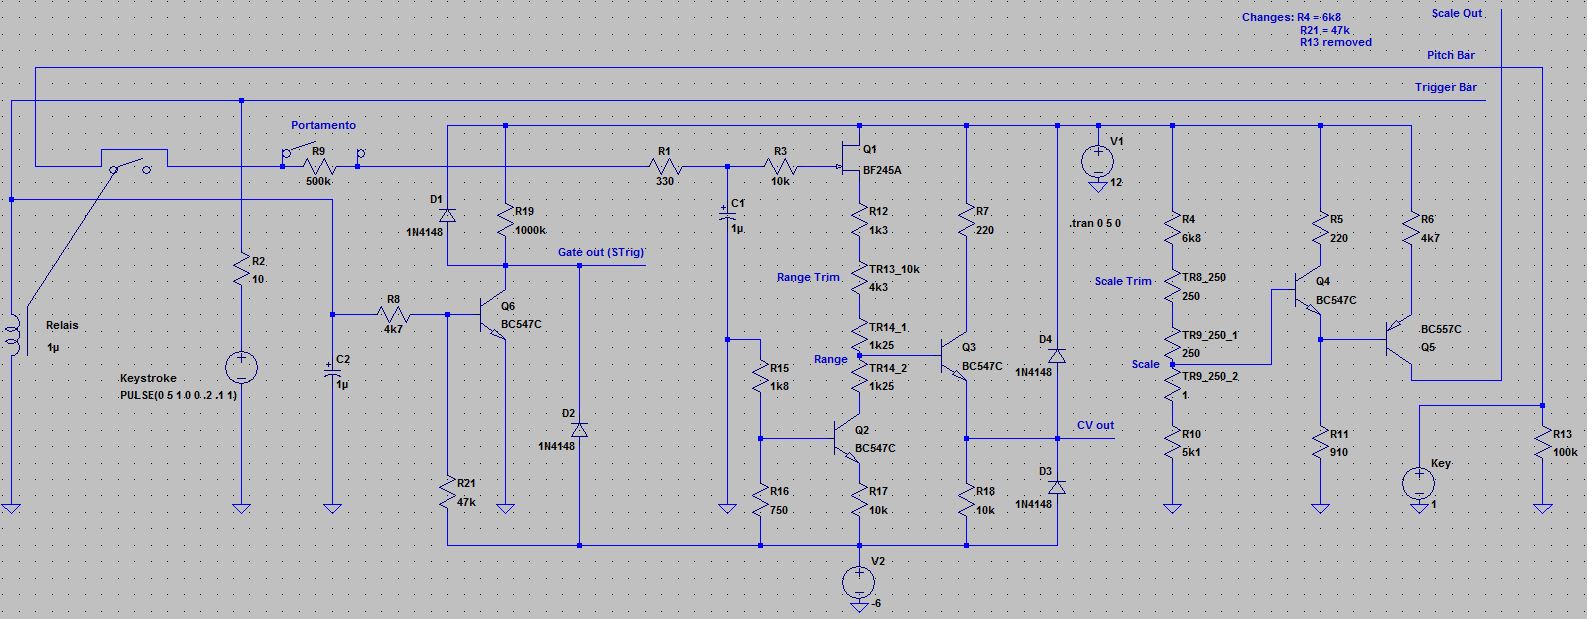The image size is (1587, 619).
Task: Select the R9 resistor symbol
Action: click(319, 166)
